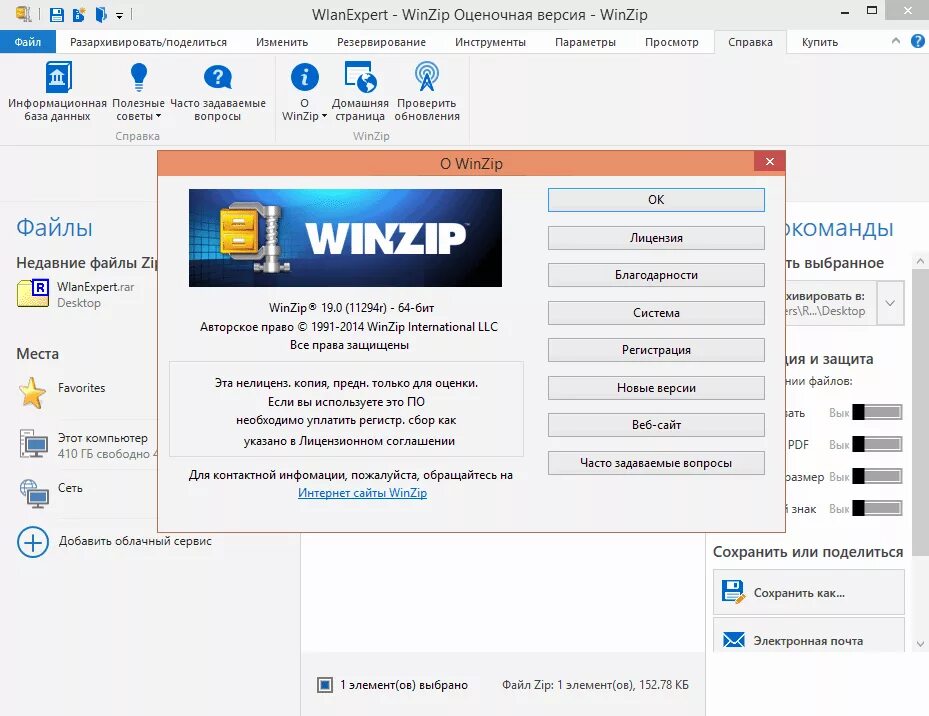Click the Электронная почта envelope icon
The image size is (929, 716).
[x=733, y=640]
